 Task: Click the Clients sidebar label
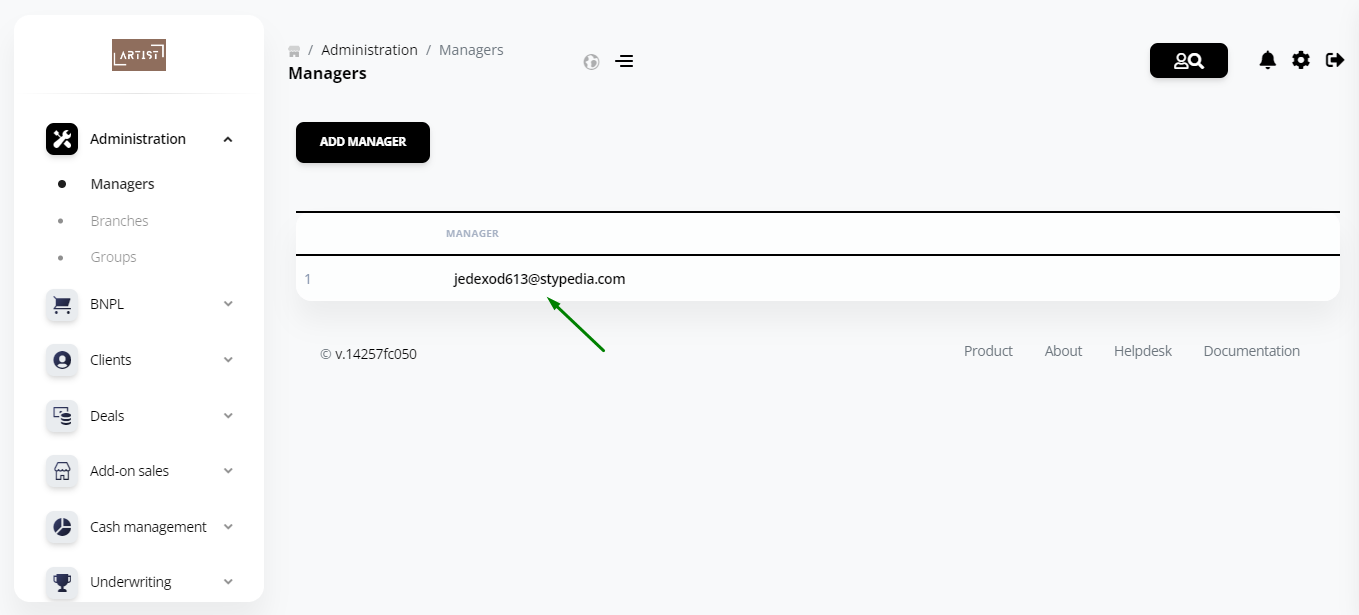[x=110, y=360]
